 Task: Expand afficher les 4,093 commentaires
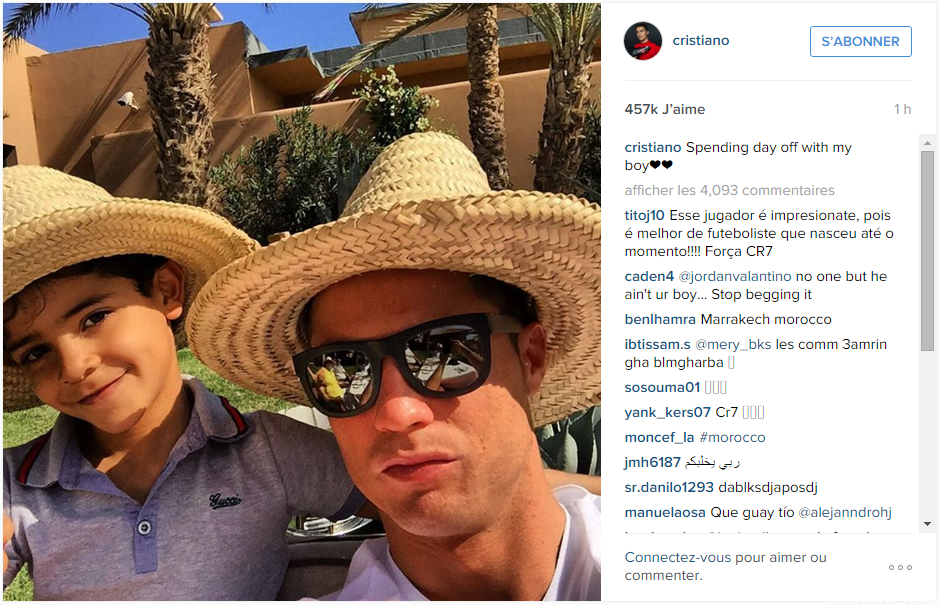tap(729, 190)
